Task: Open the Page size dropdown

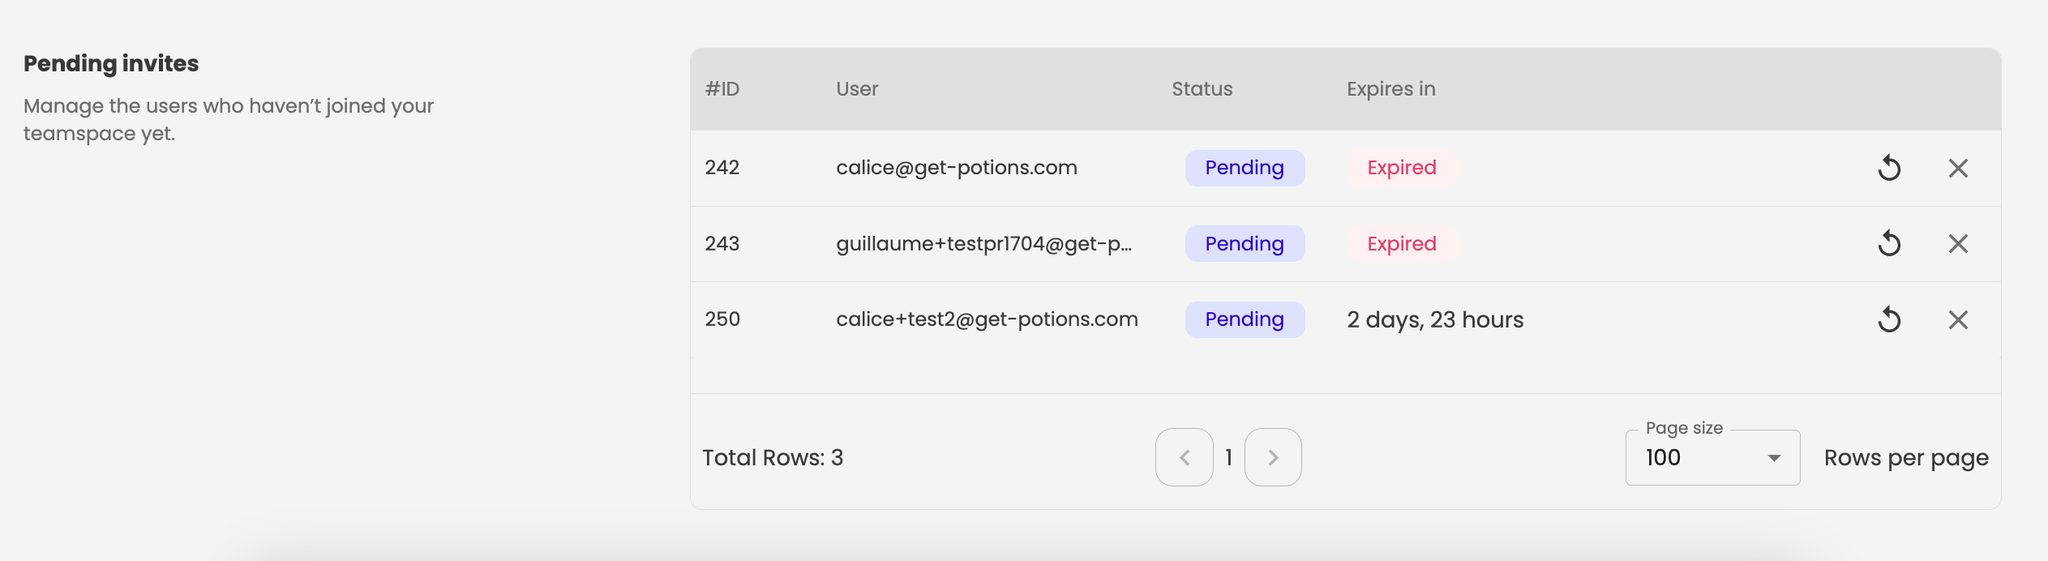Action: click(1713, 458)
